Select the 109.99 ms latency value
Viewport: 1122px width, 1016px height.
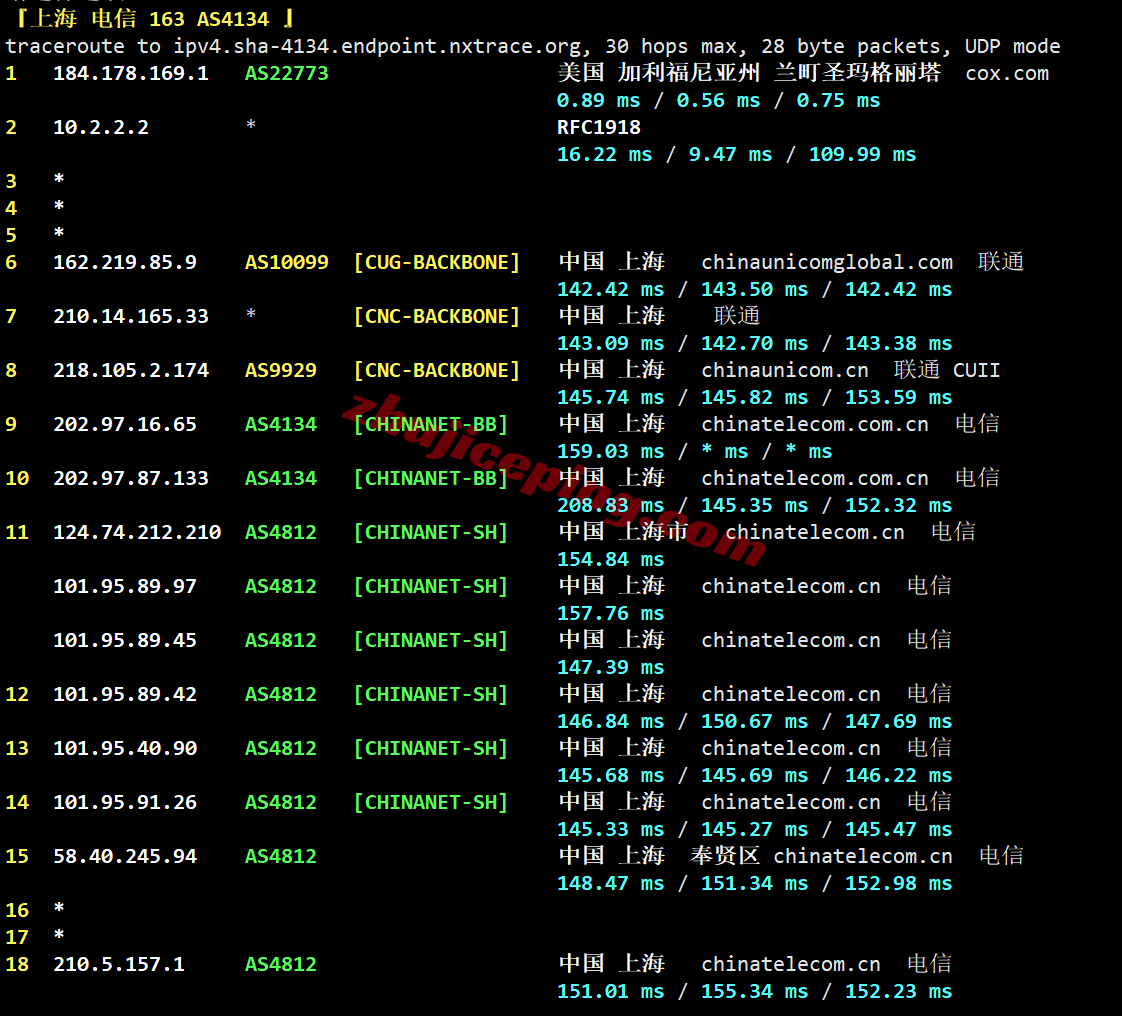pos(862,155)
